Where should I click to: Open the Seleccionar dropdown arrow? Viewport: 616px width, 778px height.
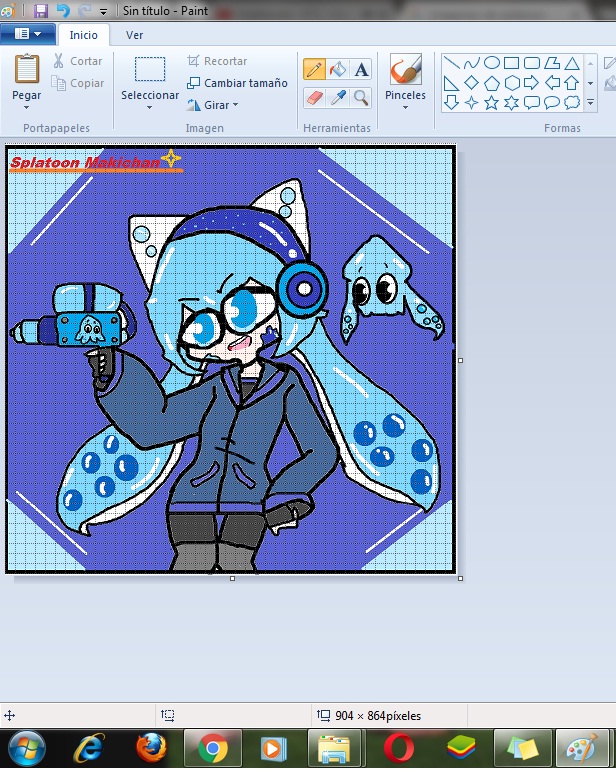pos(149,108)
